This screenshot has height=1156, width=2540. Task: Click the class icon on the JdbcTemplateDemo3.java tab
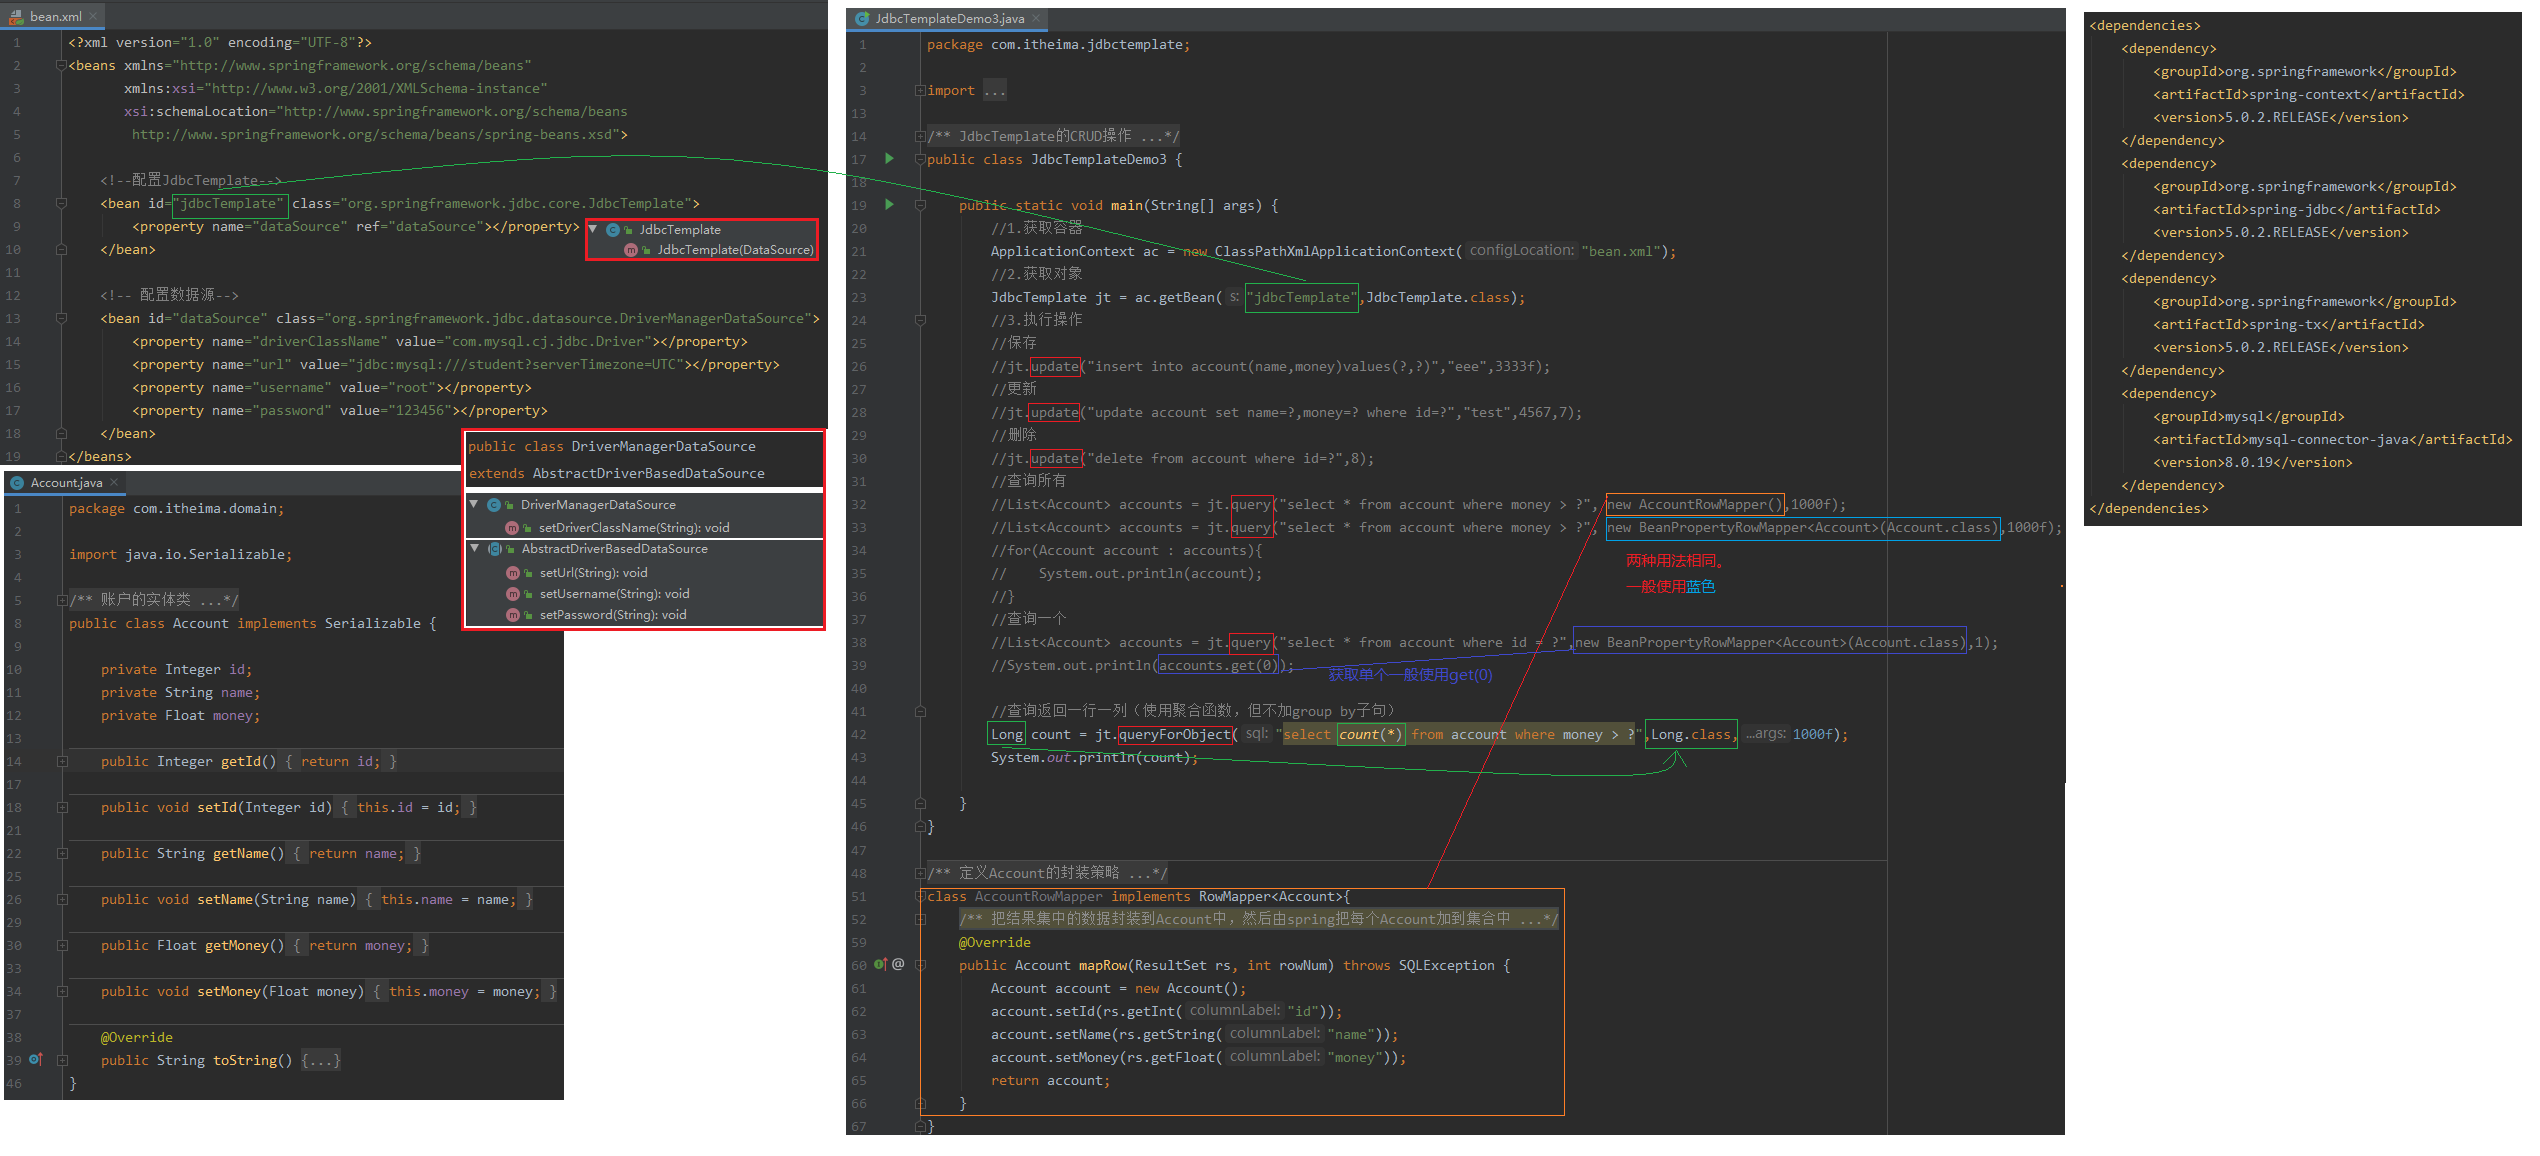click(861, 19)
